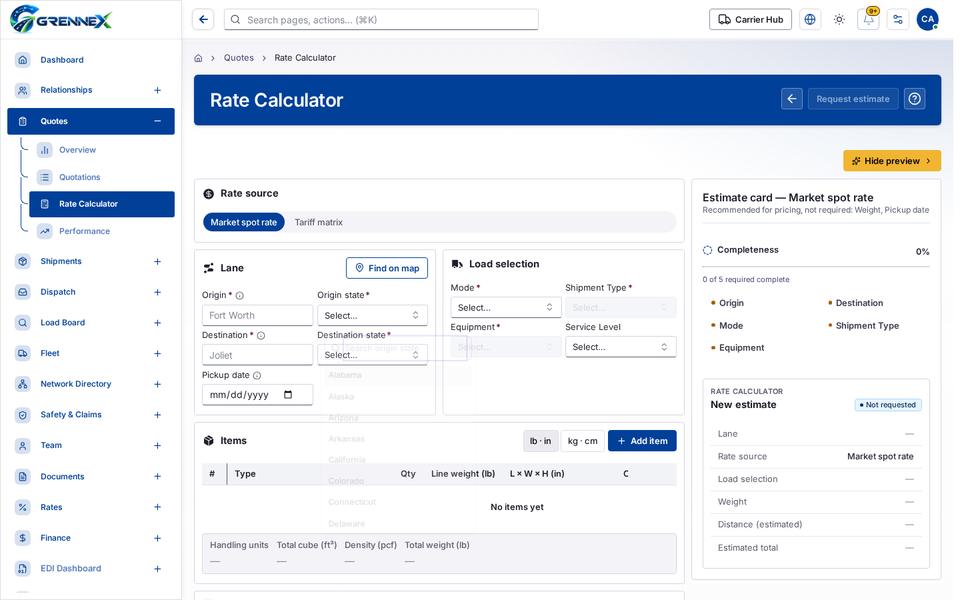Click the Hide preview button
Viewport: 960px width, 600px height.
click(x=892, y=161)
